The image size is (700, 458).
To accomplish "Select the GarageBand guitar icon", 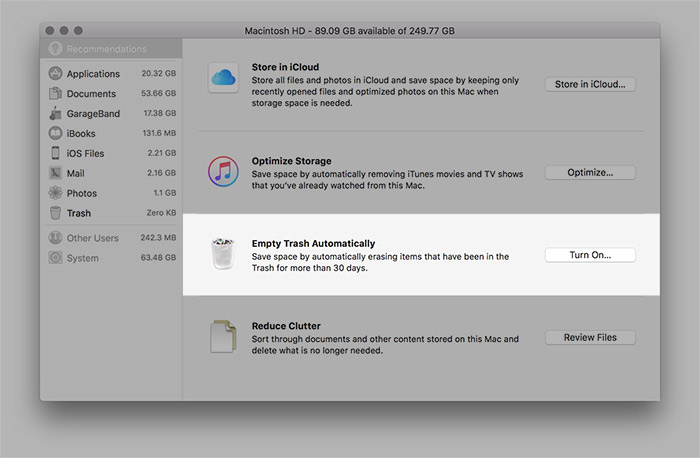I will click(56, 114).
